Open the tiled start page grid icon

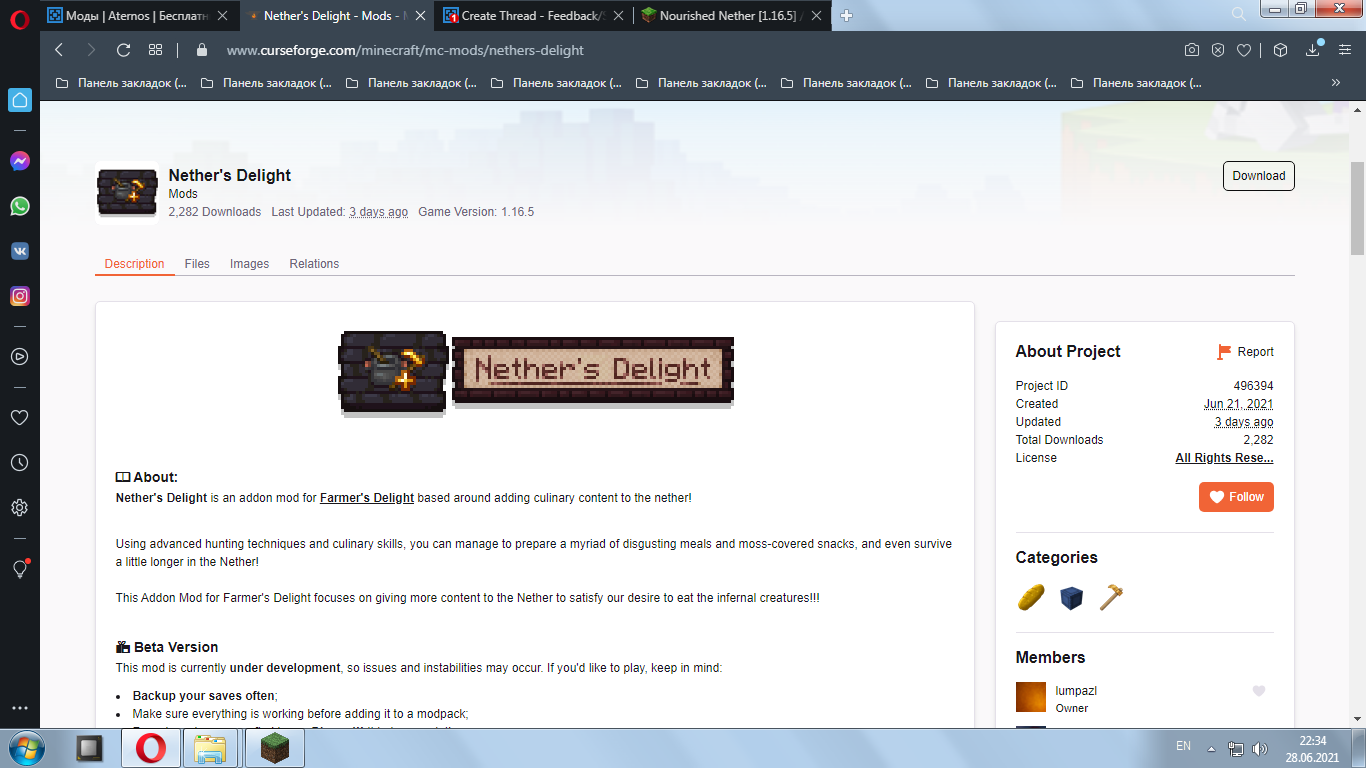coord(155,50)
